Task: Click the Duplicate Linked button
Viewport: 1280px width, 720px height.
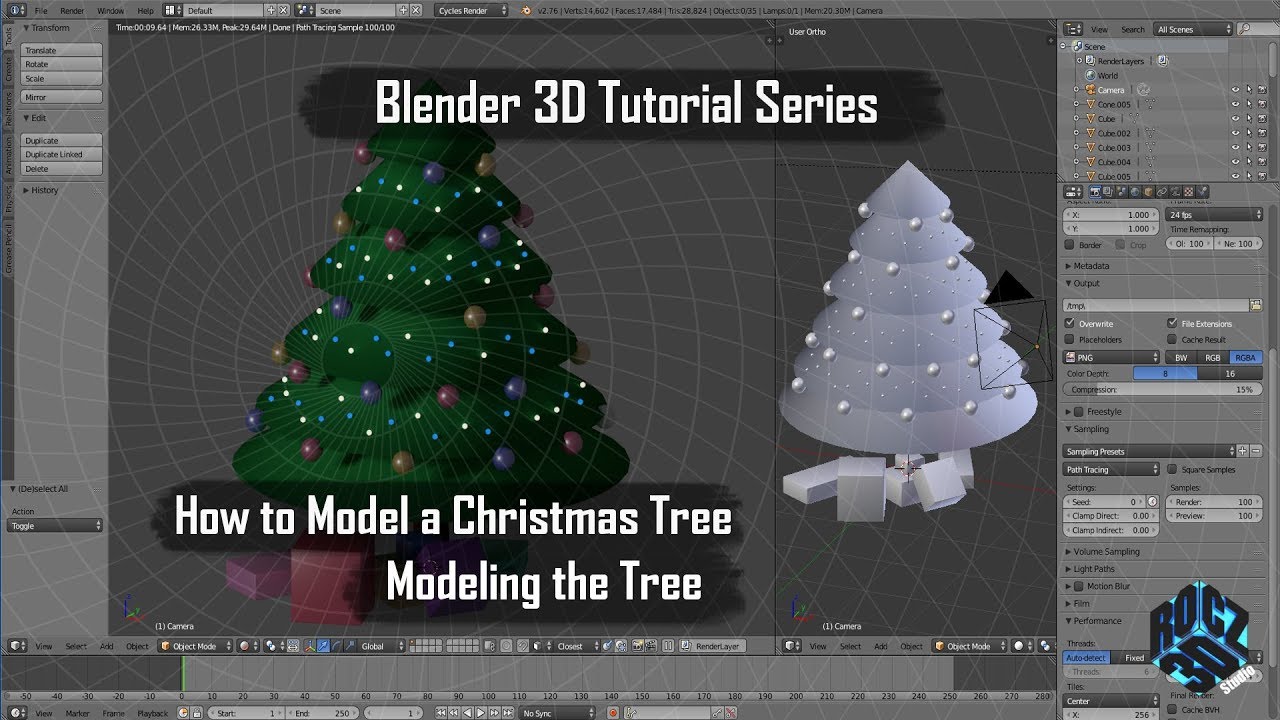Action: pyautogui.click(x=62, y=155)
